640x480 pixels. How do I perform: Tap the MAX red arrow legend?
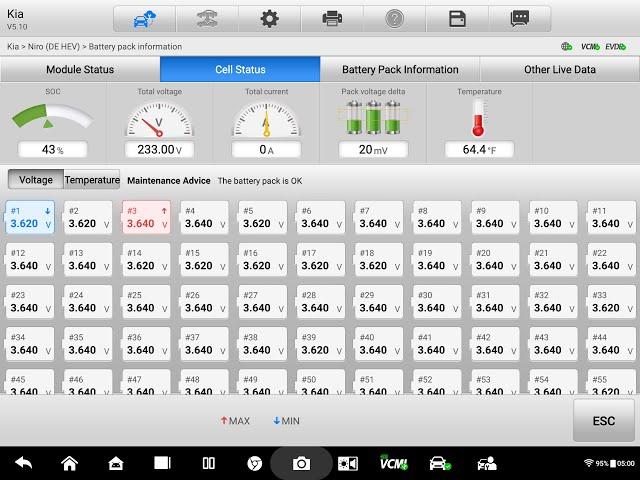pyautogui.click(x=235, y=421)
